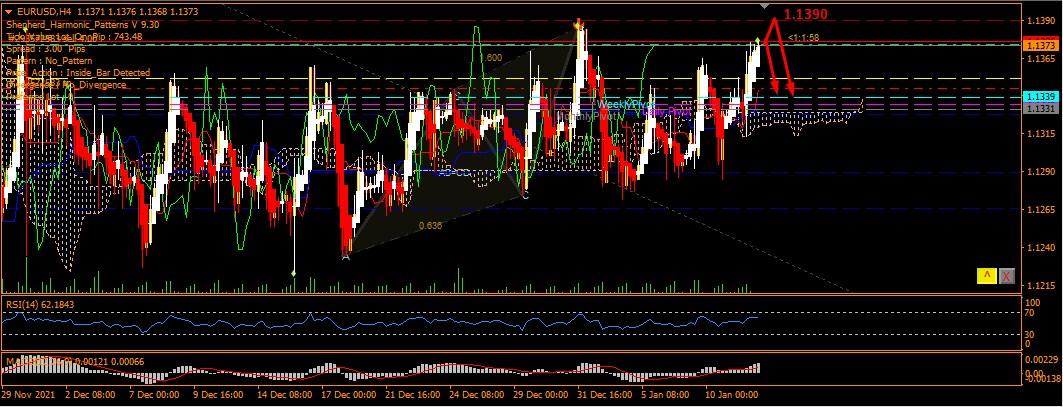Select the red 1.1390 target text label
Image resolution: width=1063 pixels, height=407 pixels.
804,16
